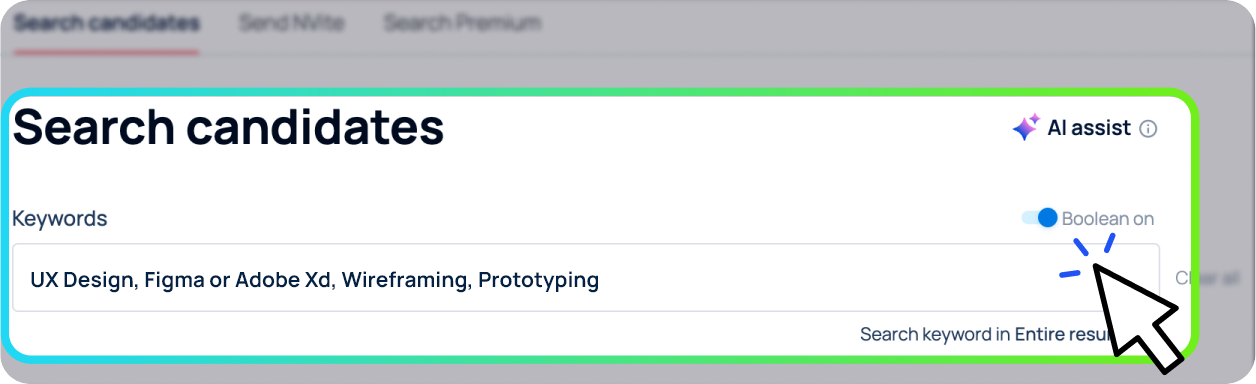Place the cursor on the 'Prototyping' keyword
1256x384 pixels.
click(x=538, y=280)
